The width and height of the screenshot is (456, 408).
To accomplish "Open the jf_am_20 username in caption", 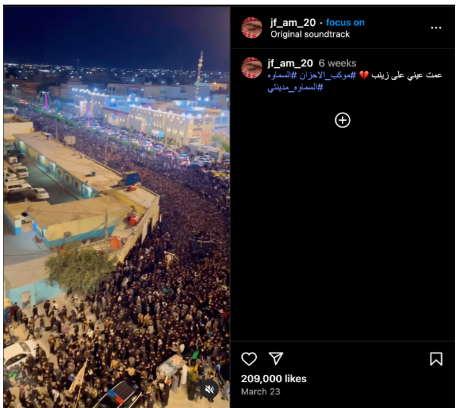I will point(290,63).
